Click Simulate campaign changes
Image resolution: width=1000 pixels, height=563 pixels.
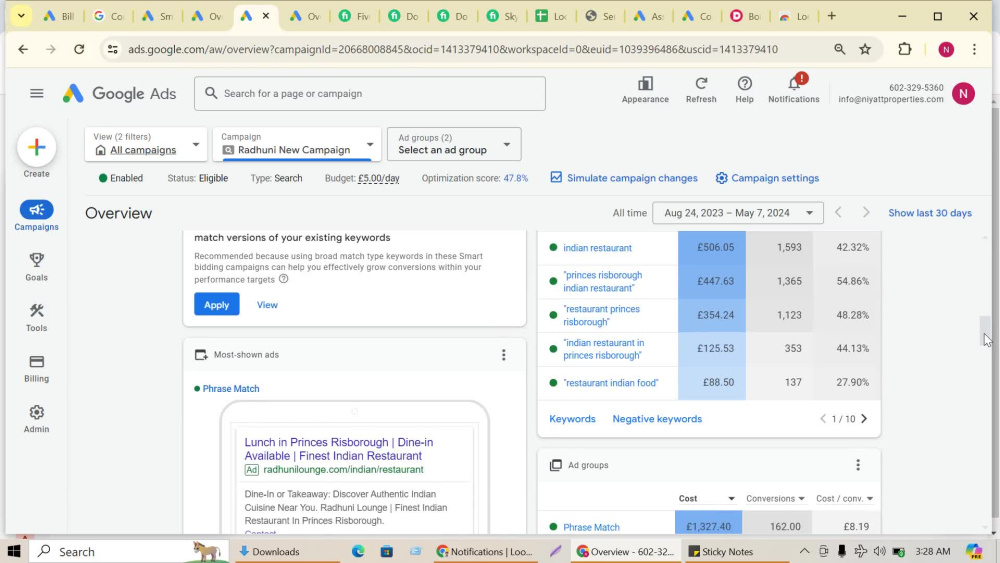[x=624, y=179]
